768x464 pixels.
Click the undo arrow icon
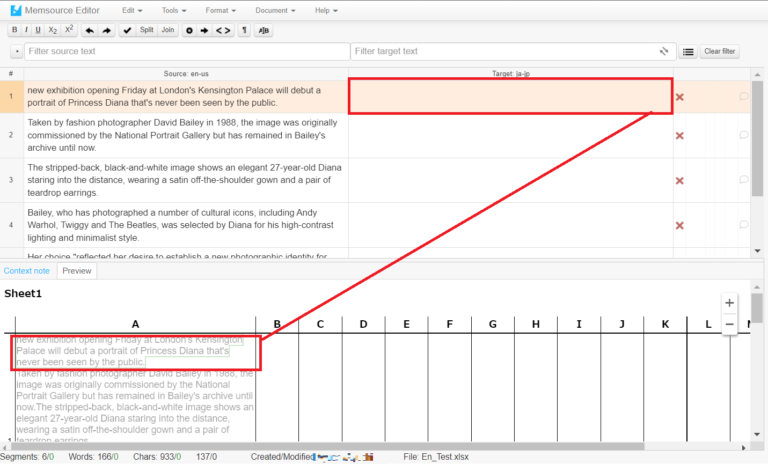pyautogui.click(x=90, y=30)
